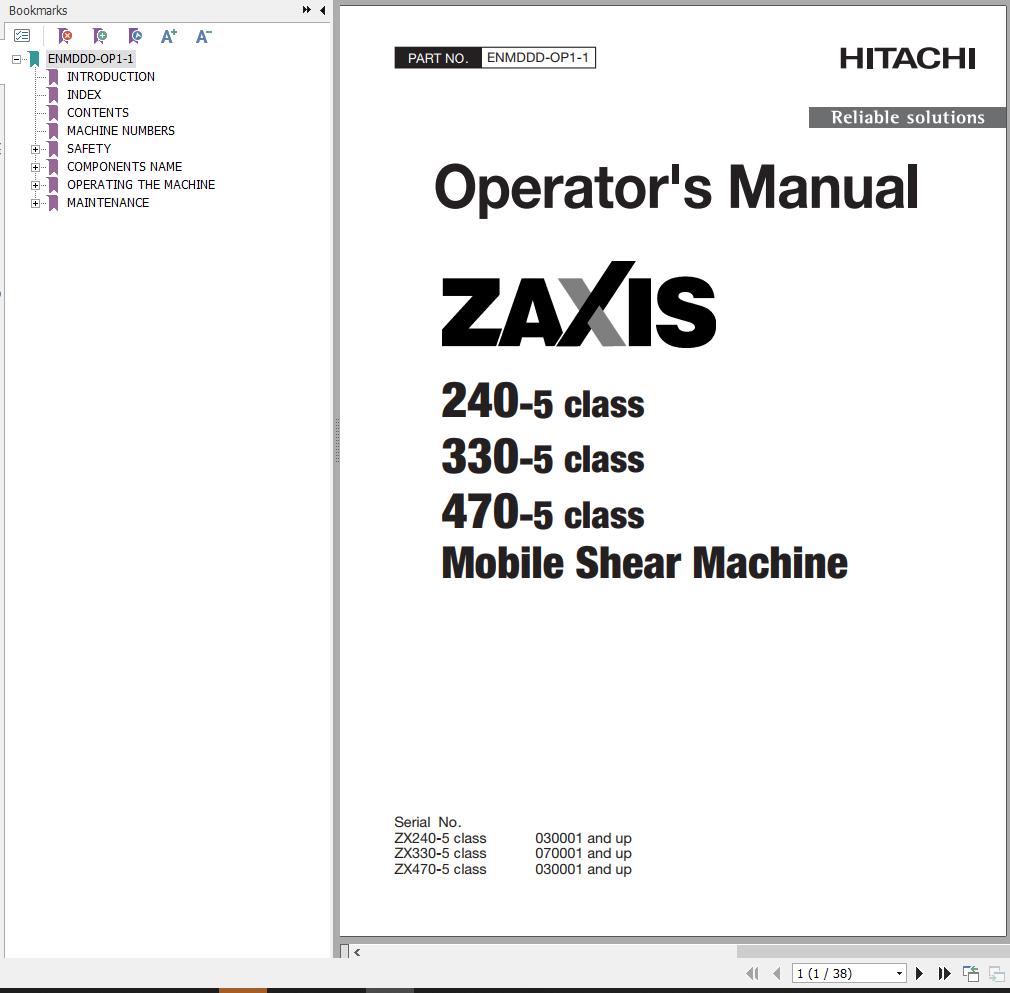Open the page number dropdown
1010x993 pixels.
(x=899, y=973)
